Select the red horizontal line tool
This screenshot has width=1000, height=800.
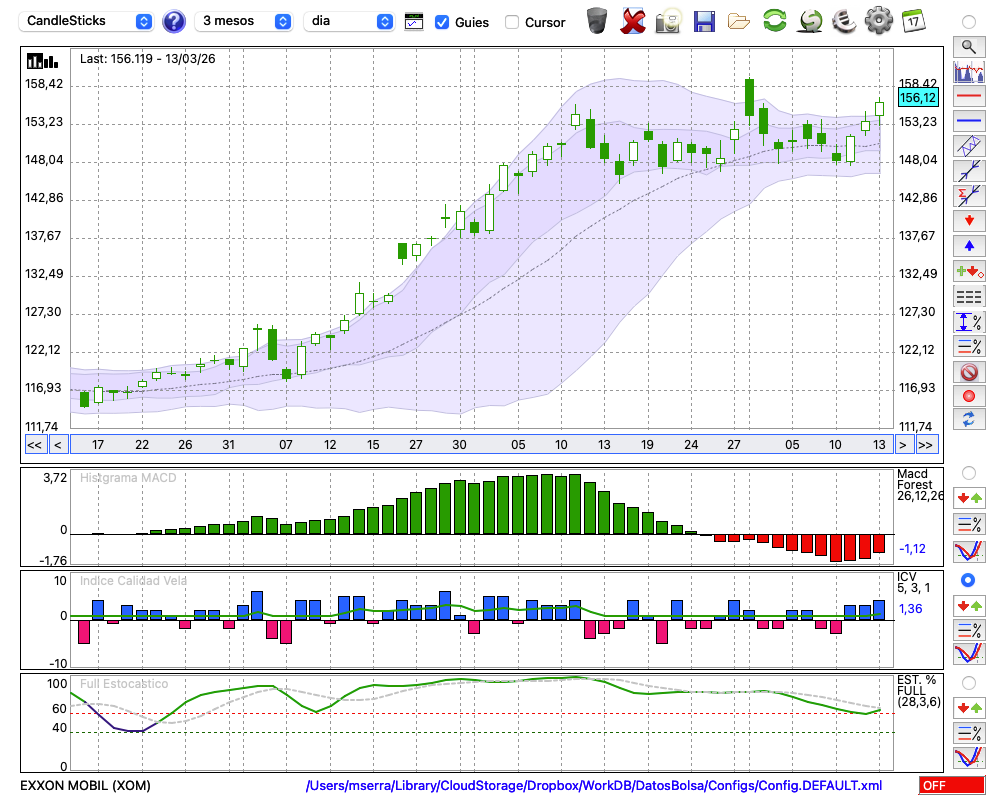tap(968, 97)
